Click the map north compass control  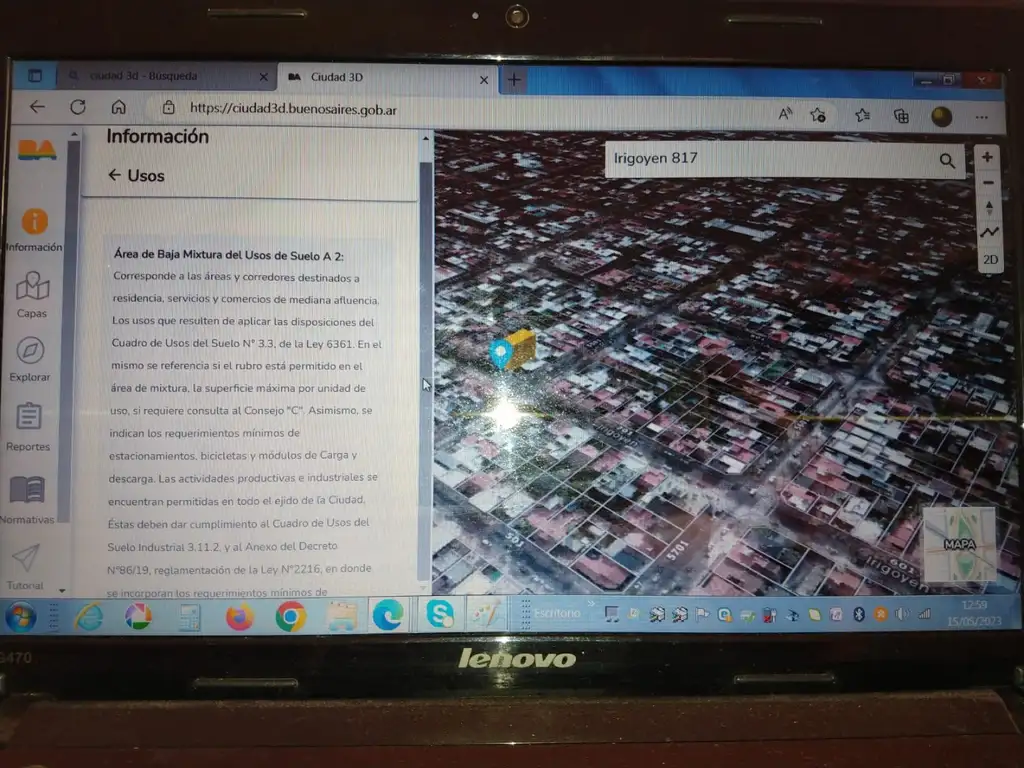click(989, 208)
